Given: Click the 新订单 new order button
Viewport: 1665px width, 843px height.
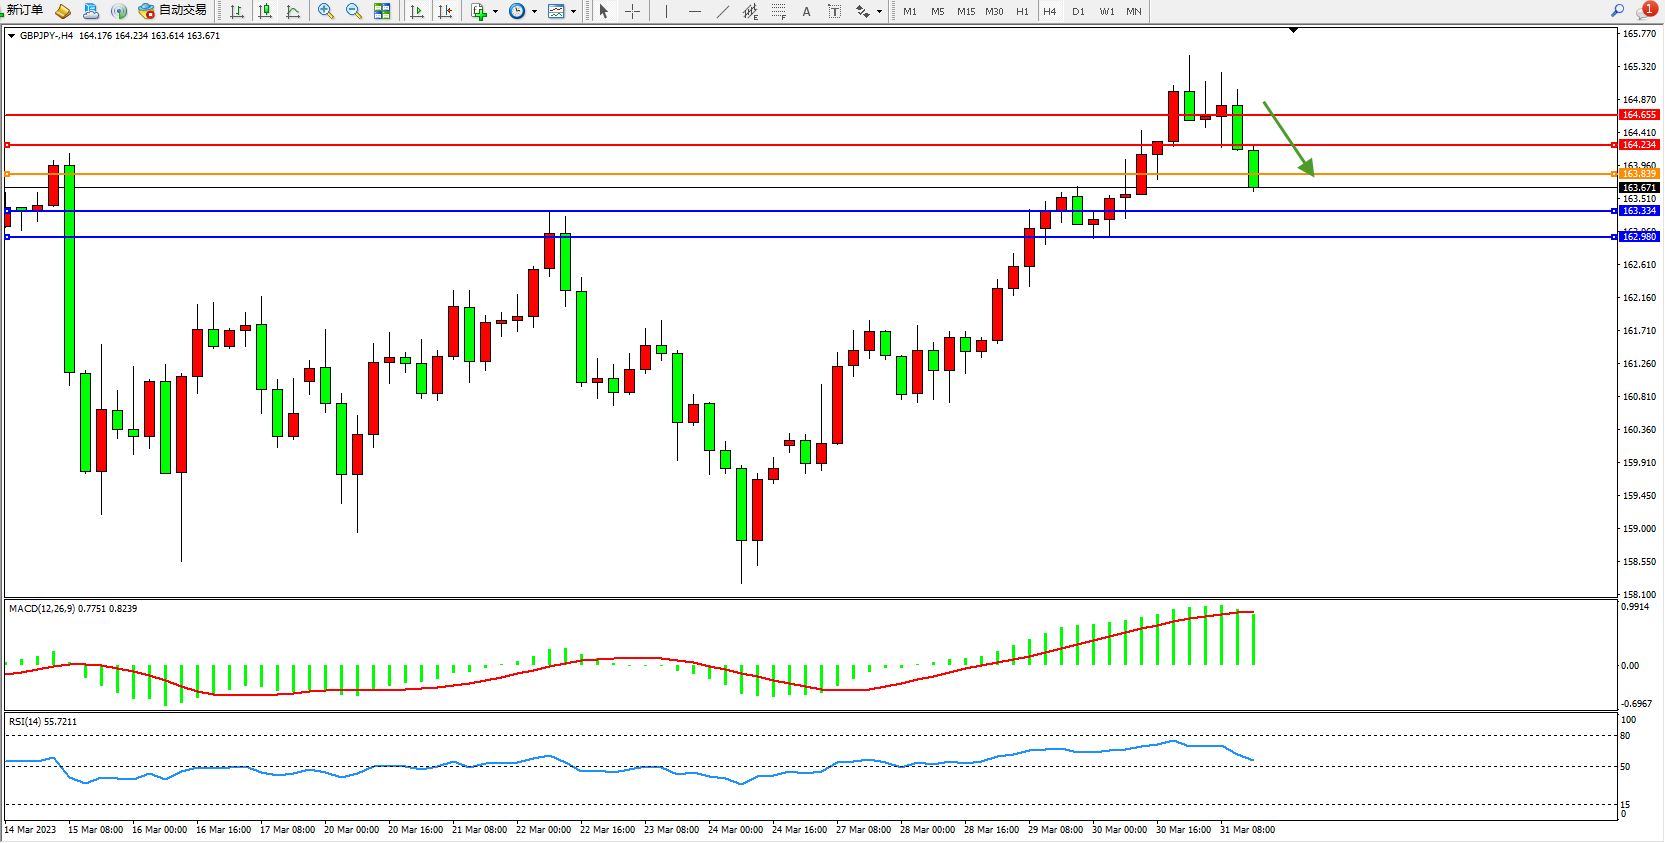Looking at the screenshot, I should [23, 11].
